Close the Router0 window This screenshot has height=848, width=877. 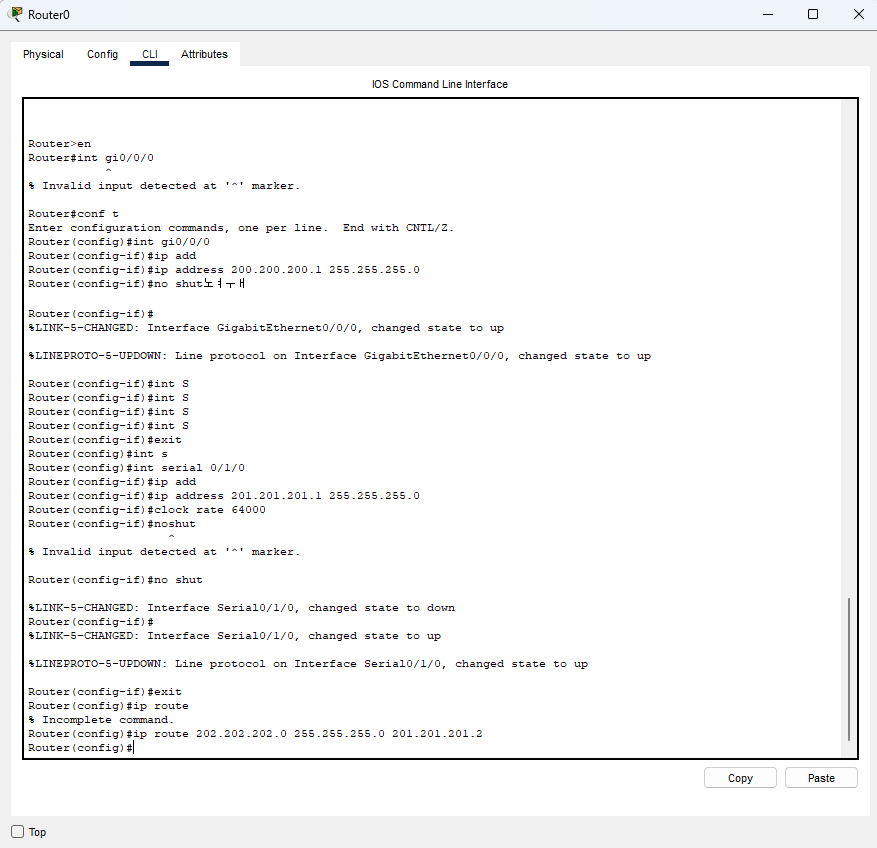click(859, 15)
